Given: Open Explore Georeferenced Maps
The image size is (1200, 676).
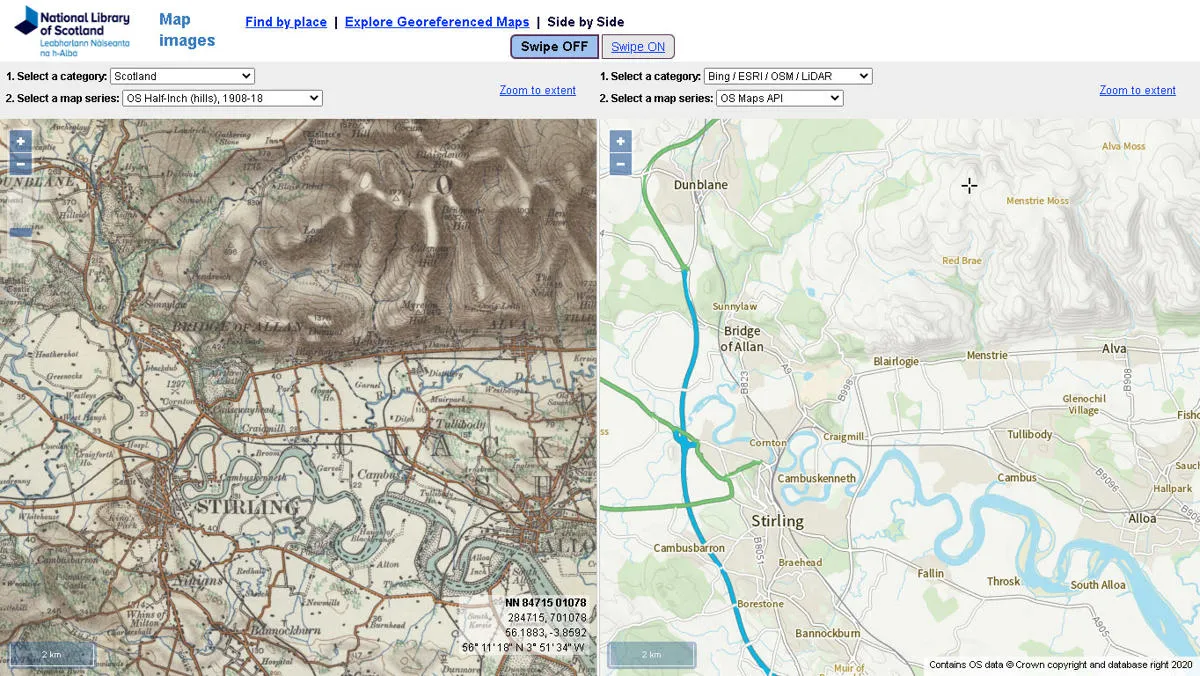Looking at the screenshot, I should [x=437, y=21].
